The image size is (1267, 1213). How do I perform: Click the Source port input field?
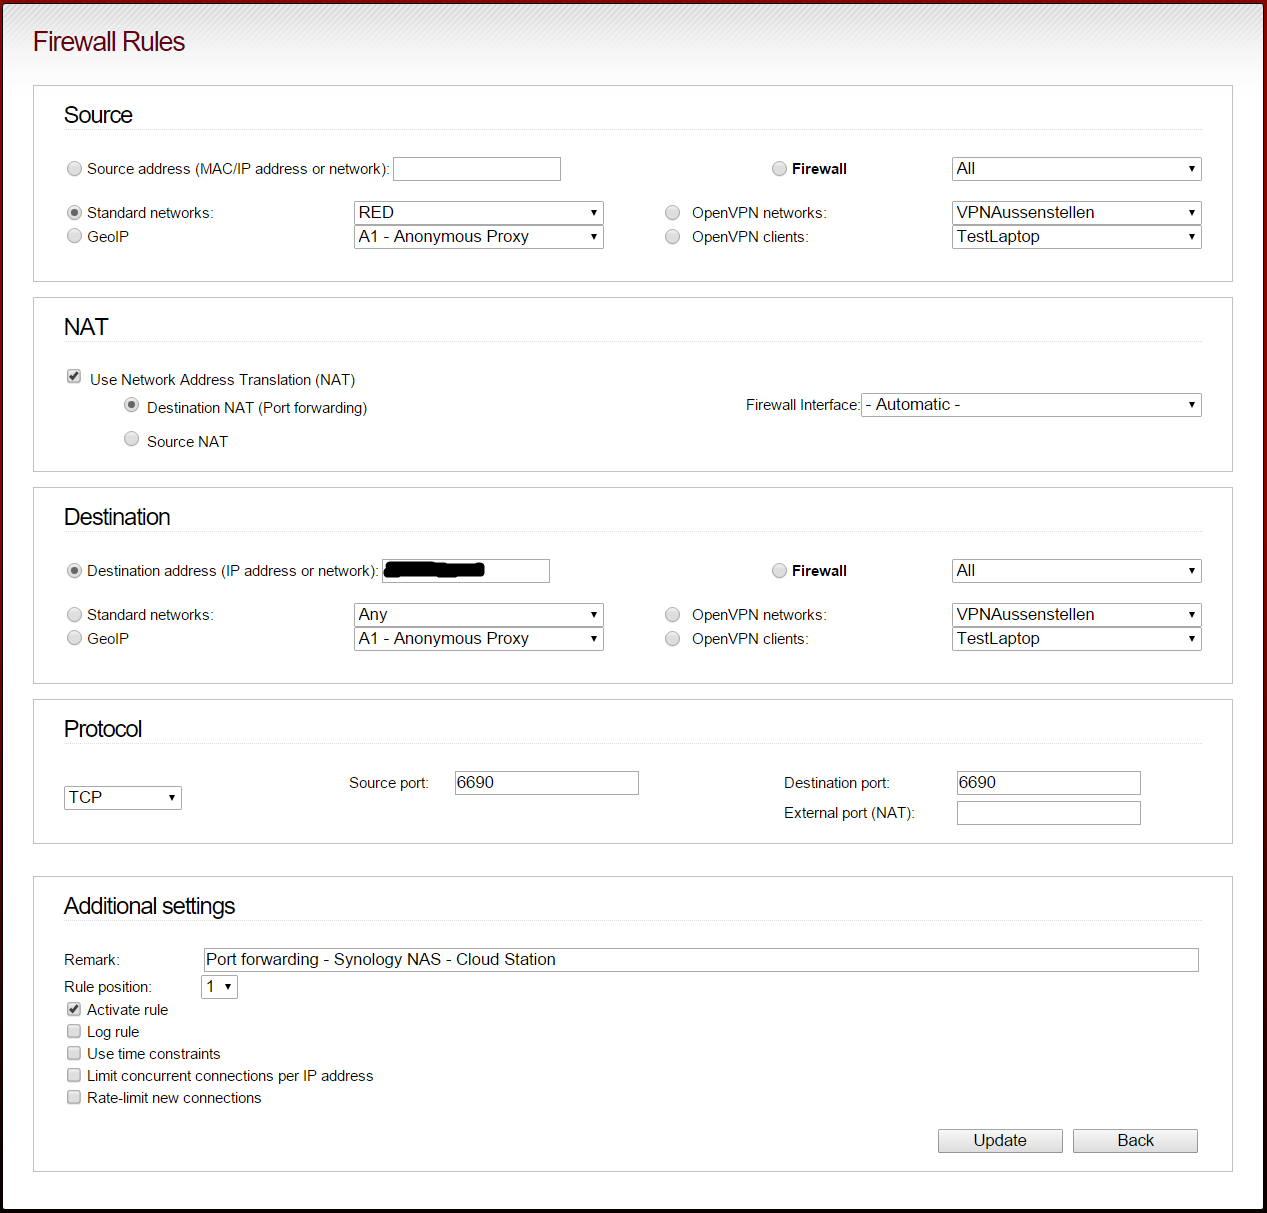546,783
